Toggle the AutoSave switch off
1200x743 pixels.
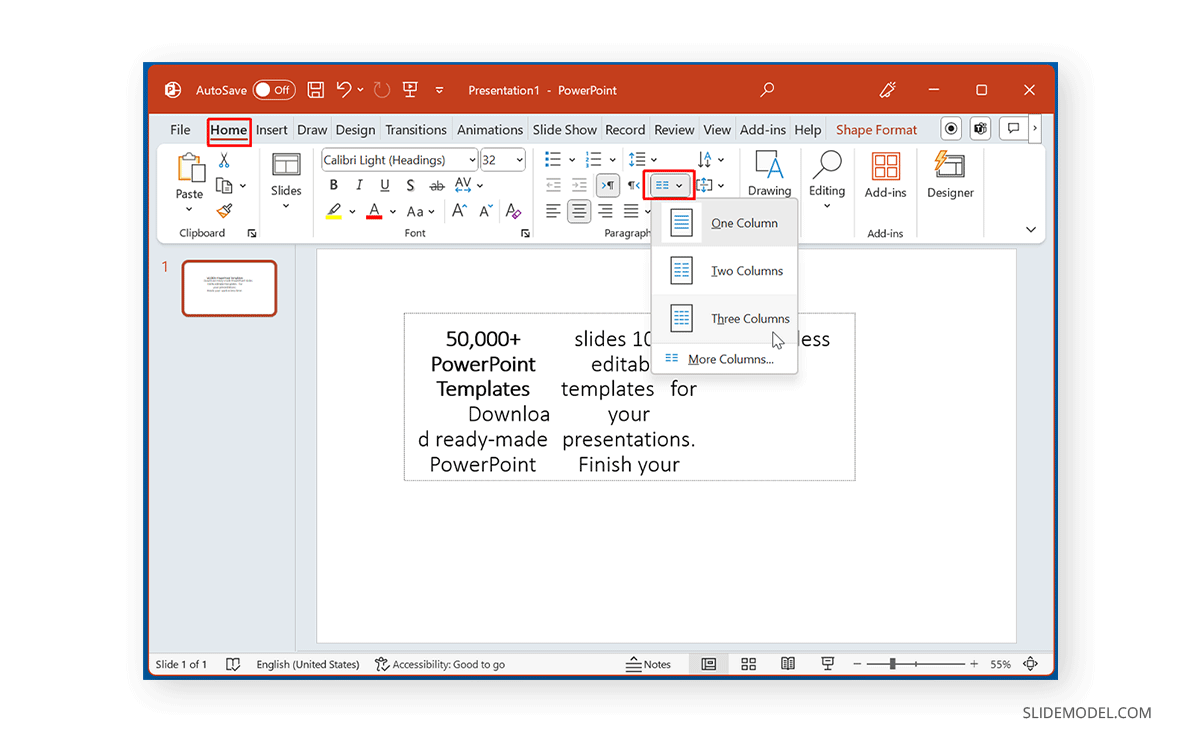tap(274, 89)
